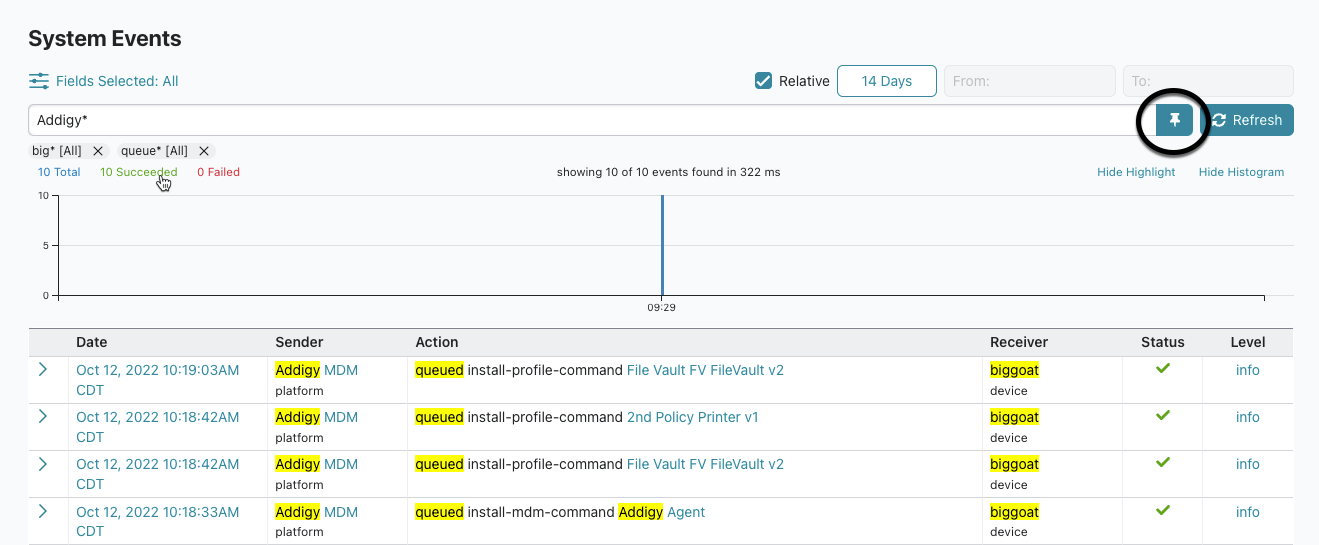Click success checkmark in 2nd Policy Printer row

[x=1162, y=416]
